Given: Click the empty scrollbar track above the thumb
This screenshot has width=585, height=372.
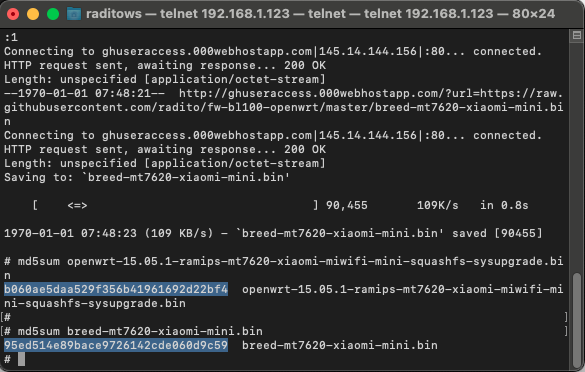Looking at the screenshot, I should [577, 156].
